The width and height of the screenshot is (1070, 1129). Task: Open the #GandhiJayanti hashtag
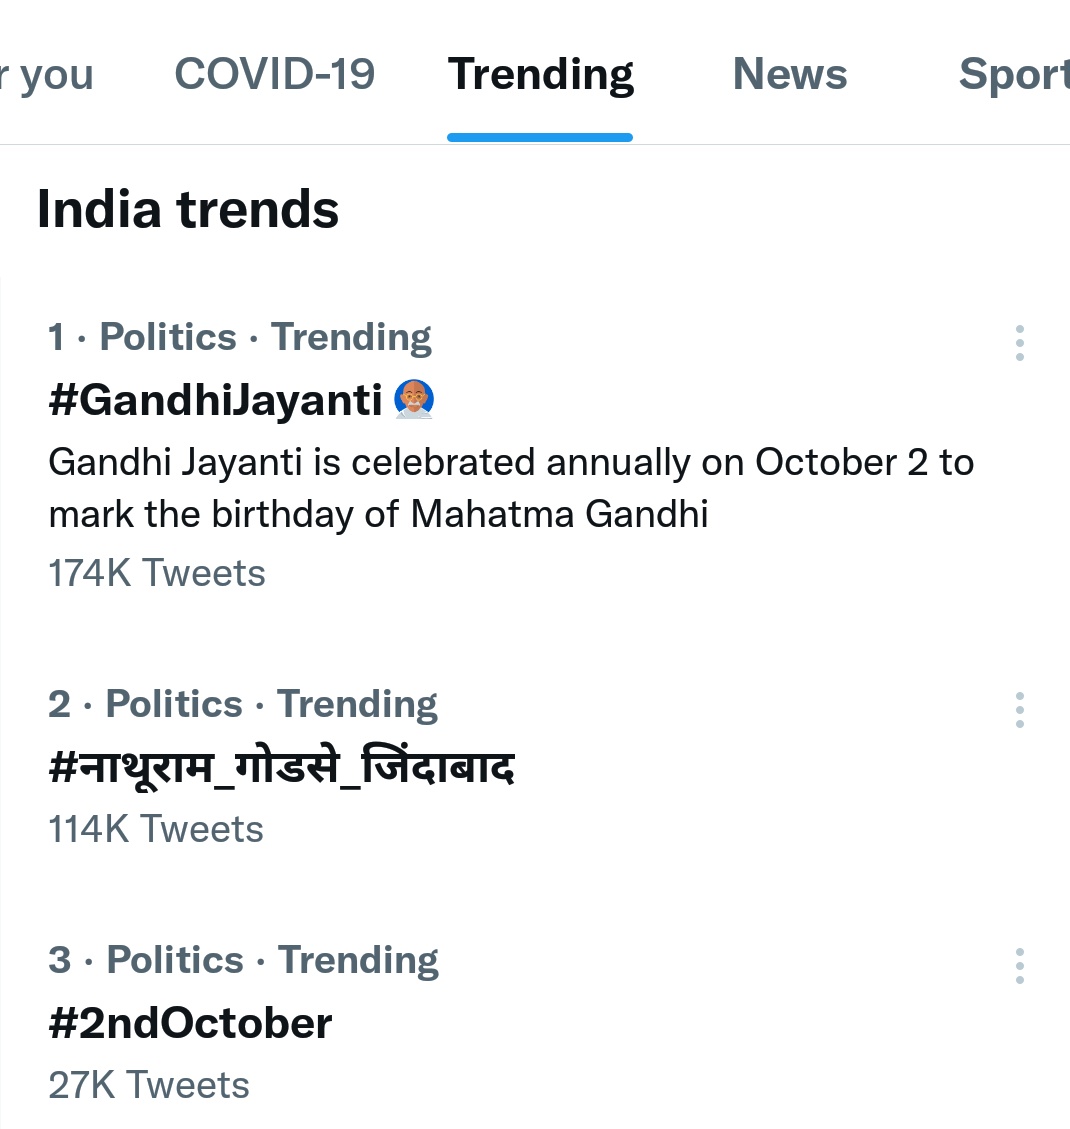pos(215,400)
